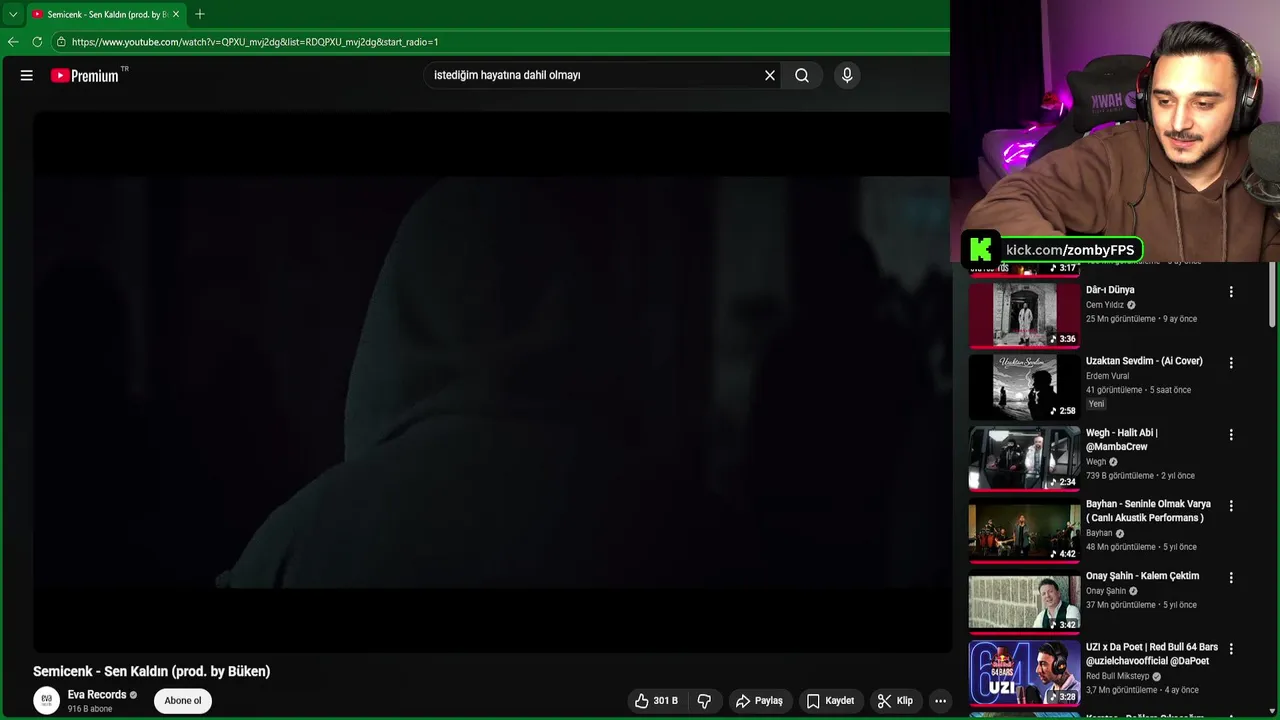The width and height of the screenshot is (1280, 720).
Task: Open UZI x Da Poet 64 Bars thumbnail
Action: [1024, 673]
